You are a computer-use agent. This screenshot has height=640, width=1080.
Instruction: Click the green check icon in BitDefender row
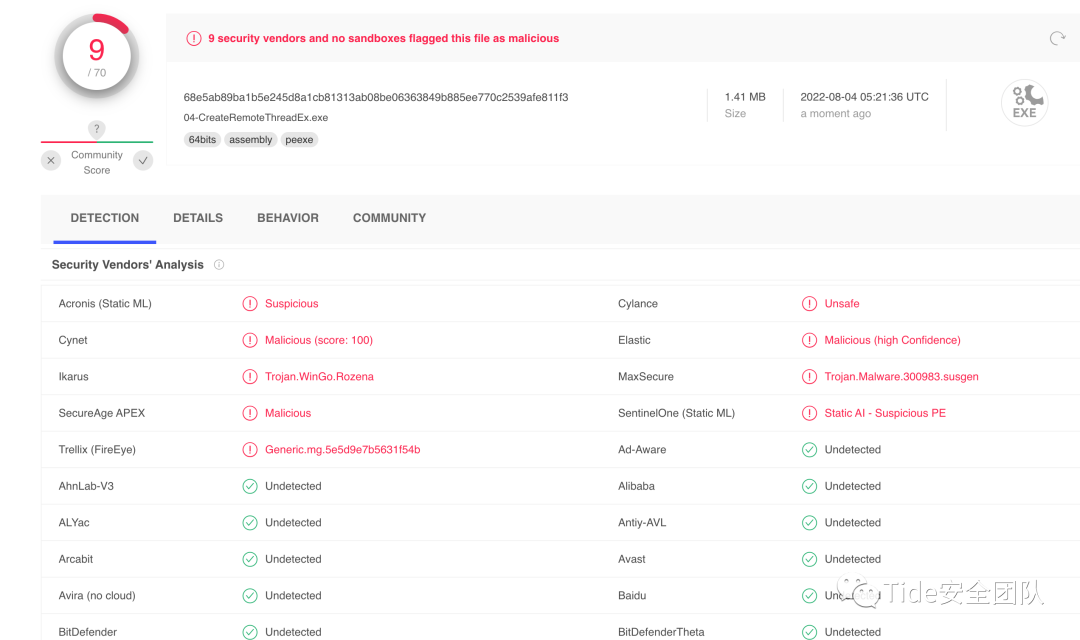click(250, 632)
